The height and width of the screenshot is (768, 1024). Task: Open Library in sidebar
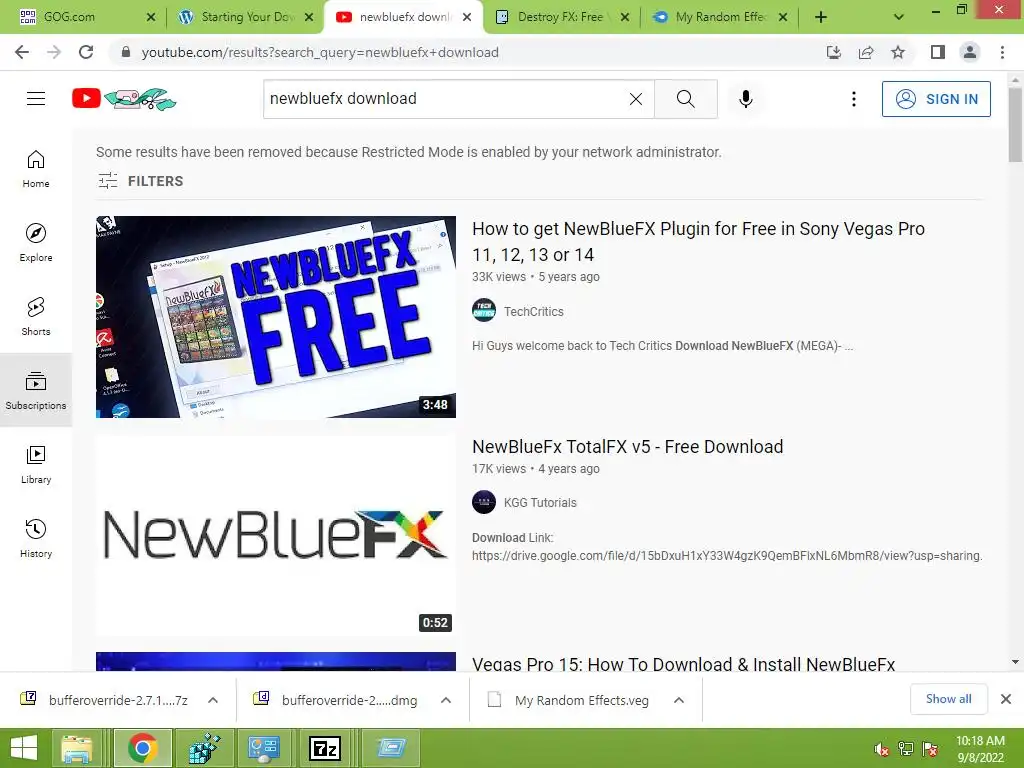(x=36, y=464)
